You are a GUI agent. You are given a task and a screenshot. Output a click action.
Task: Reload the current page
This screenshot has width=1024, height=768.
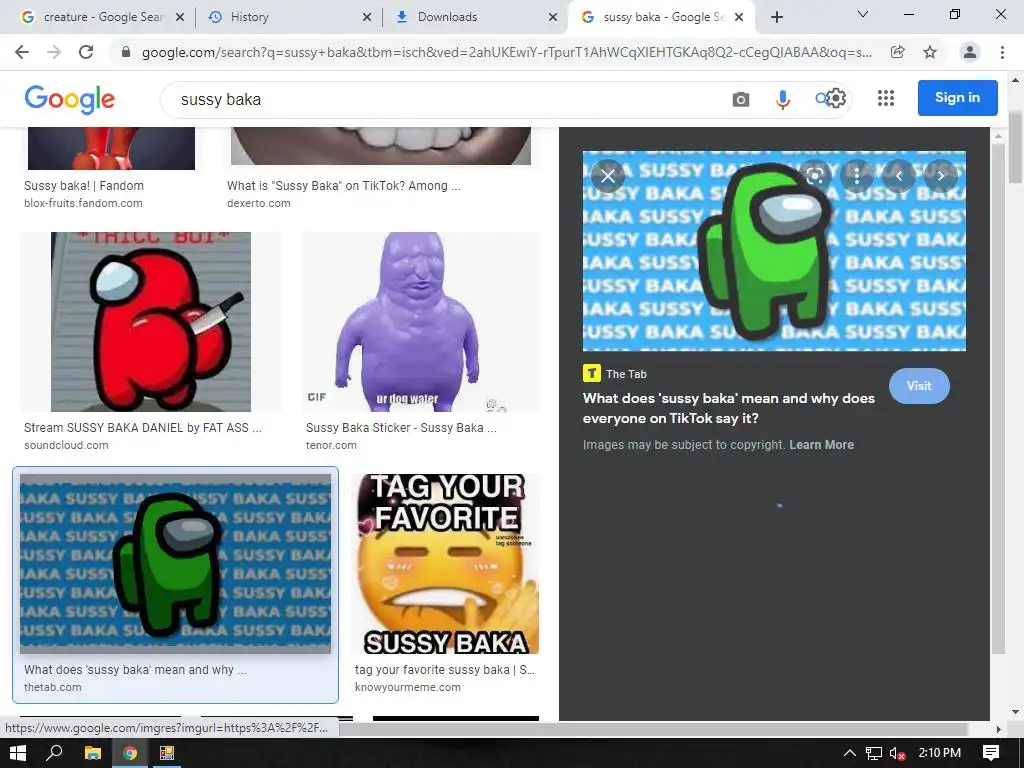[x=86, y=52]
